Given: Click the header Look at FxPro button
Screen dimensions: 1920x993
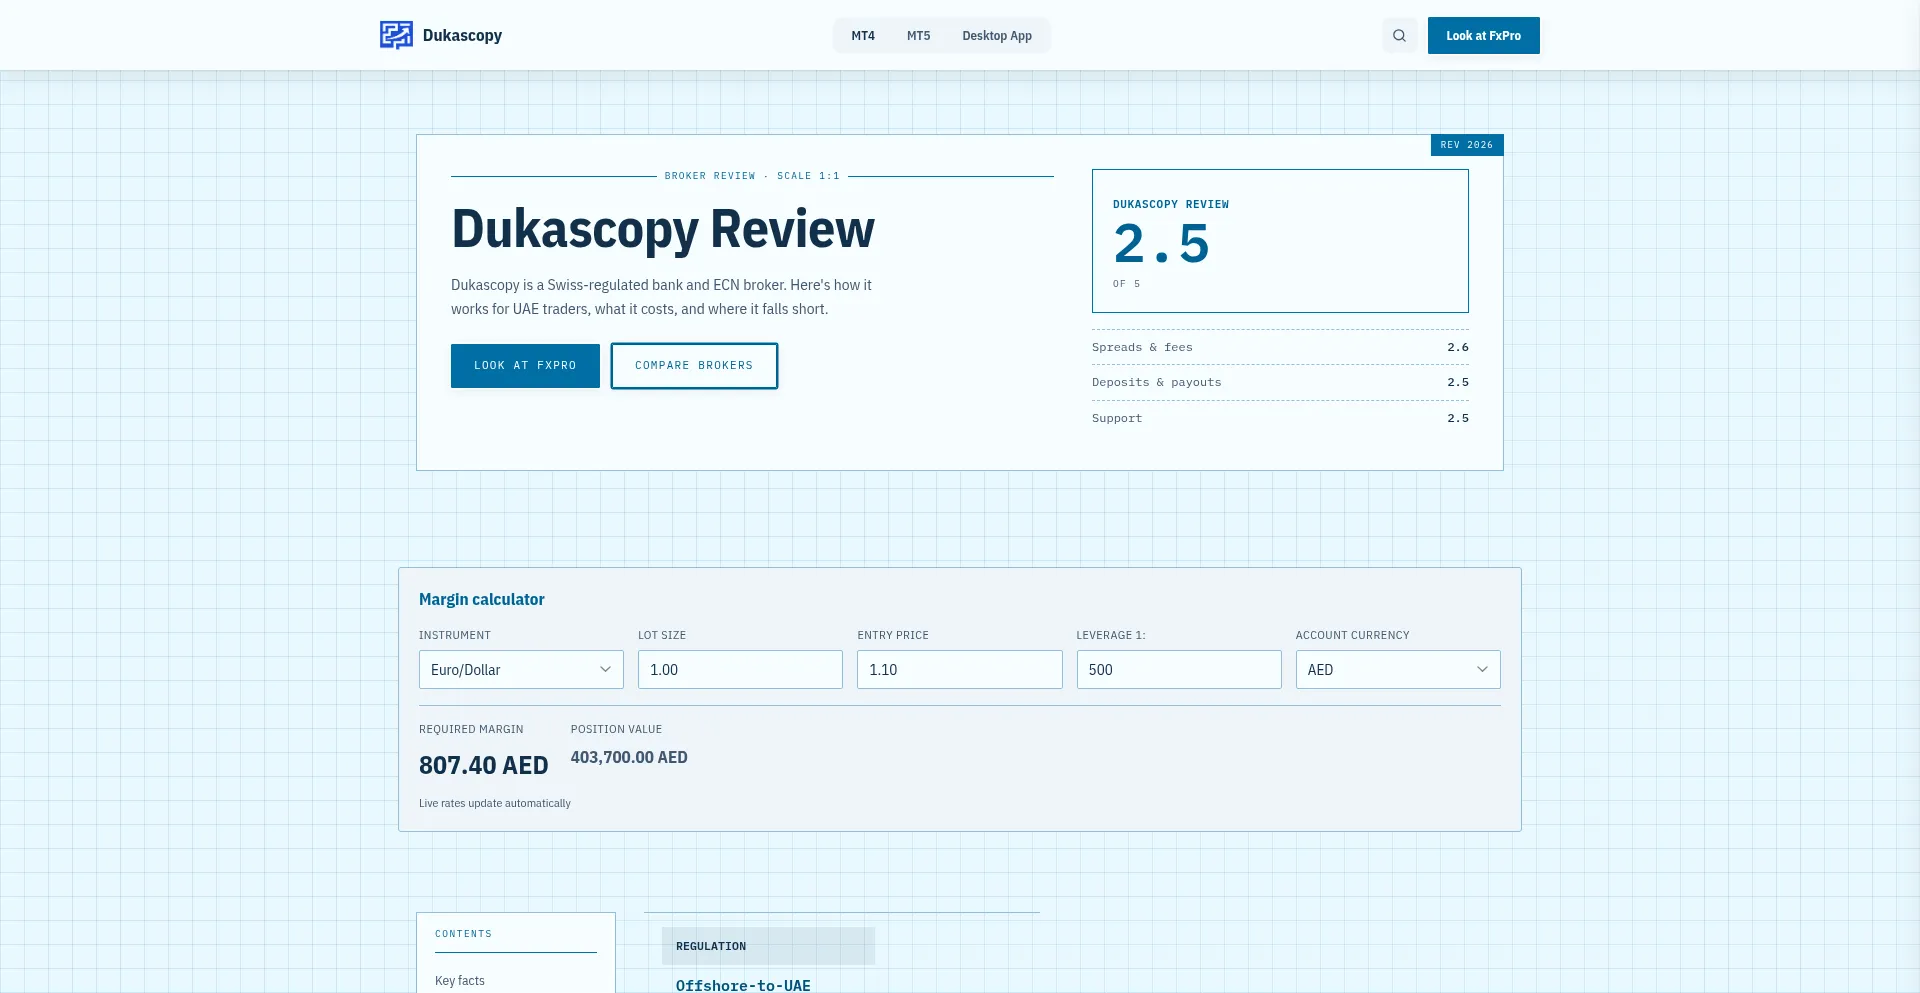Looking at the screenshot, I should click(x=1483, y=36).
